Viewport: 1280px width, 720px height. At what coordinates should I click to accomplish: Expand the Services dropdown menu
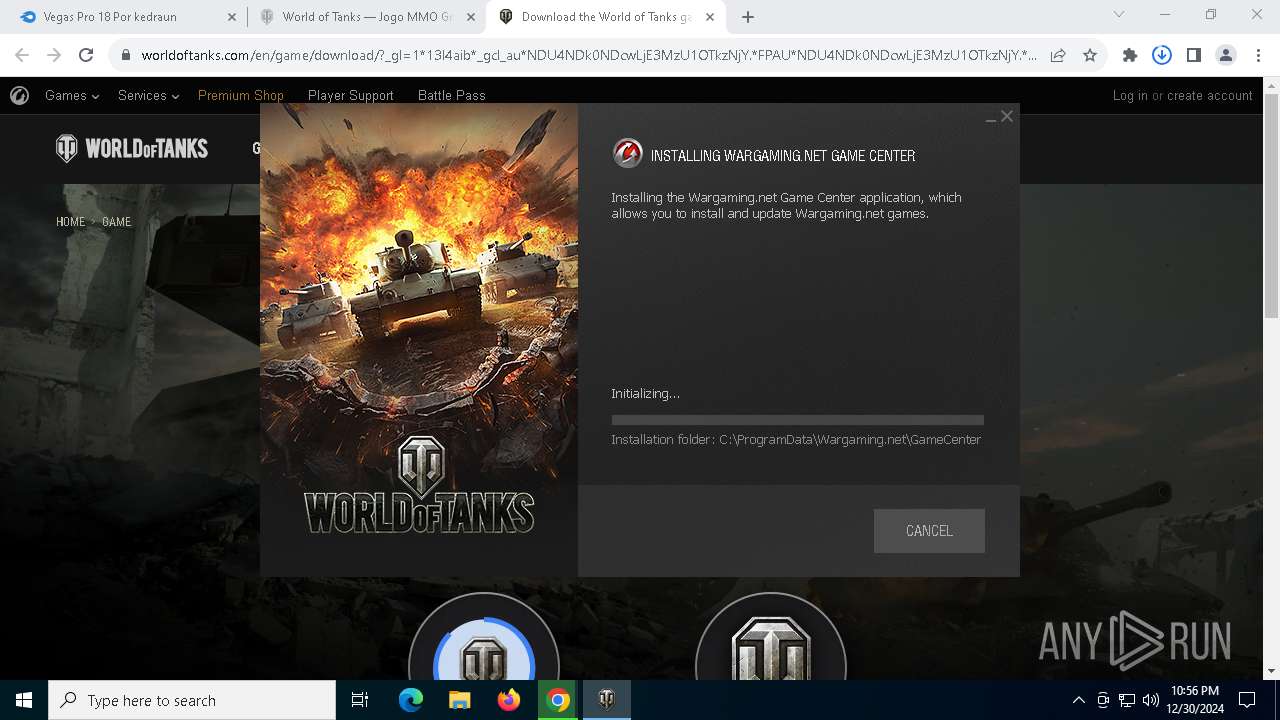(148, 95)
